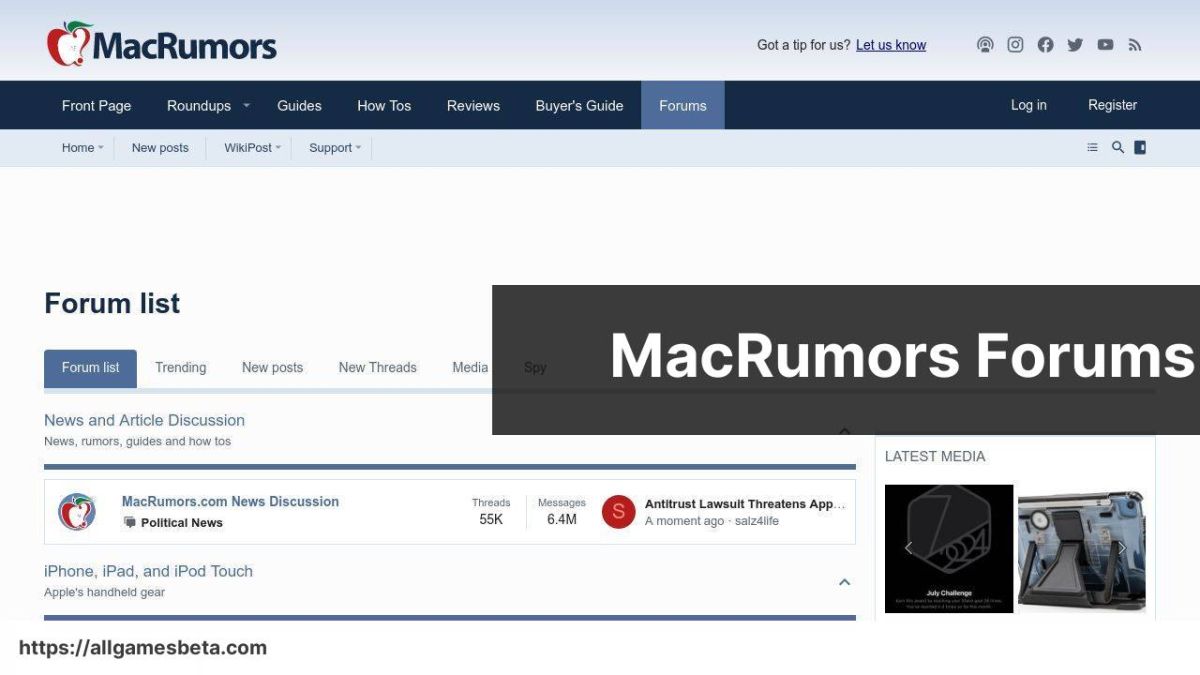The height and width of the screenshot is (675, 1200).
Task: Click the red S avatar of salz4life
Action: point(618,512)
